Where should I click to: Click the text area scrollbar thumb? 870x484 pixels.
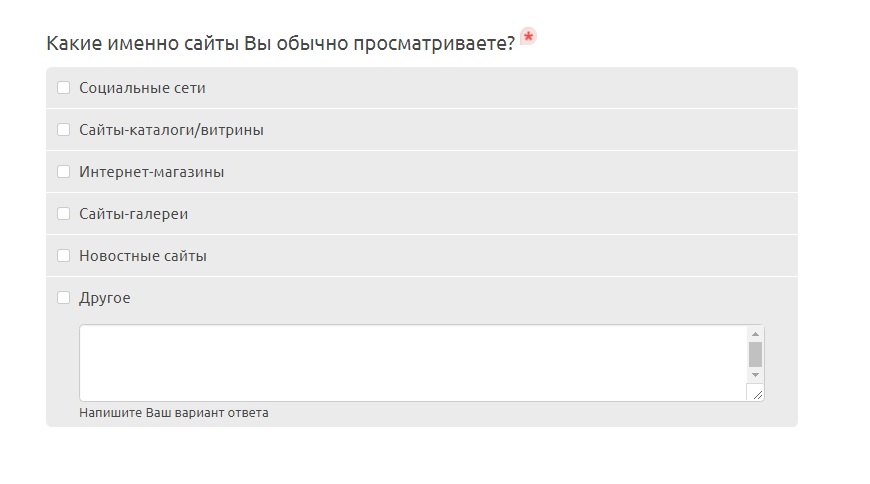755,354
